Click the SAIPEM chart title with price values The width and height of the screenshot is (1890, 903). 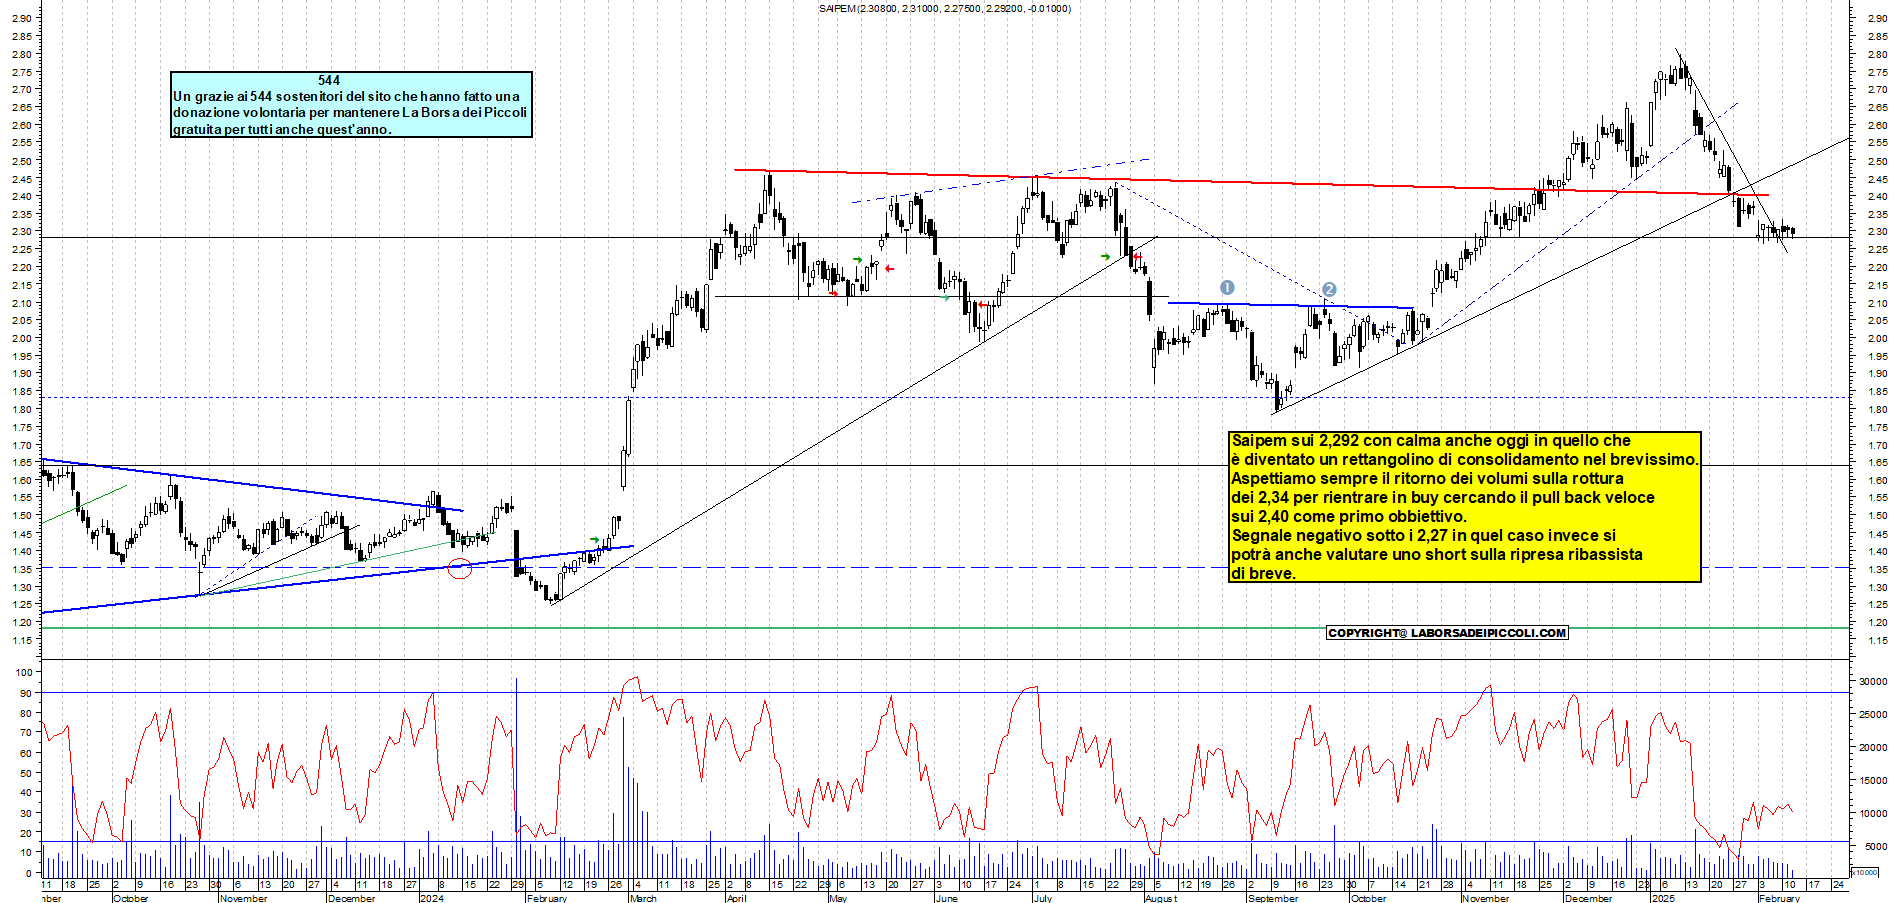coord(944,9)
